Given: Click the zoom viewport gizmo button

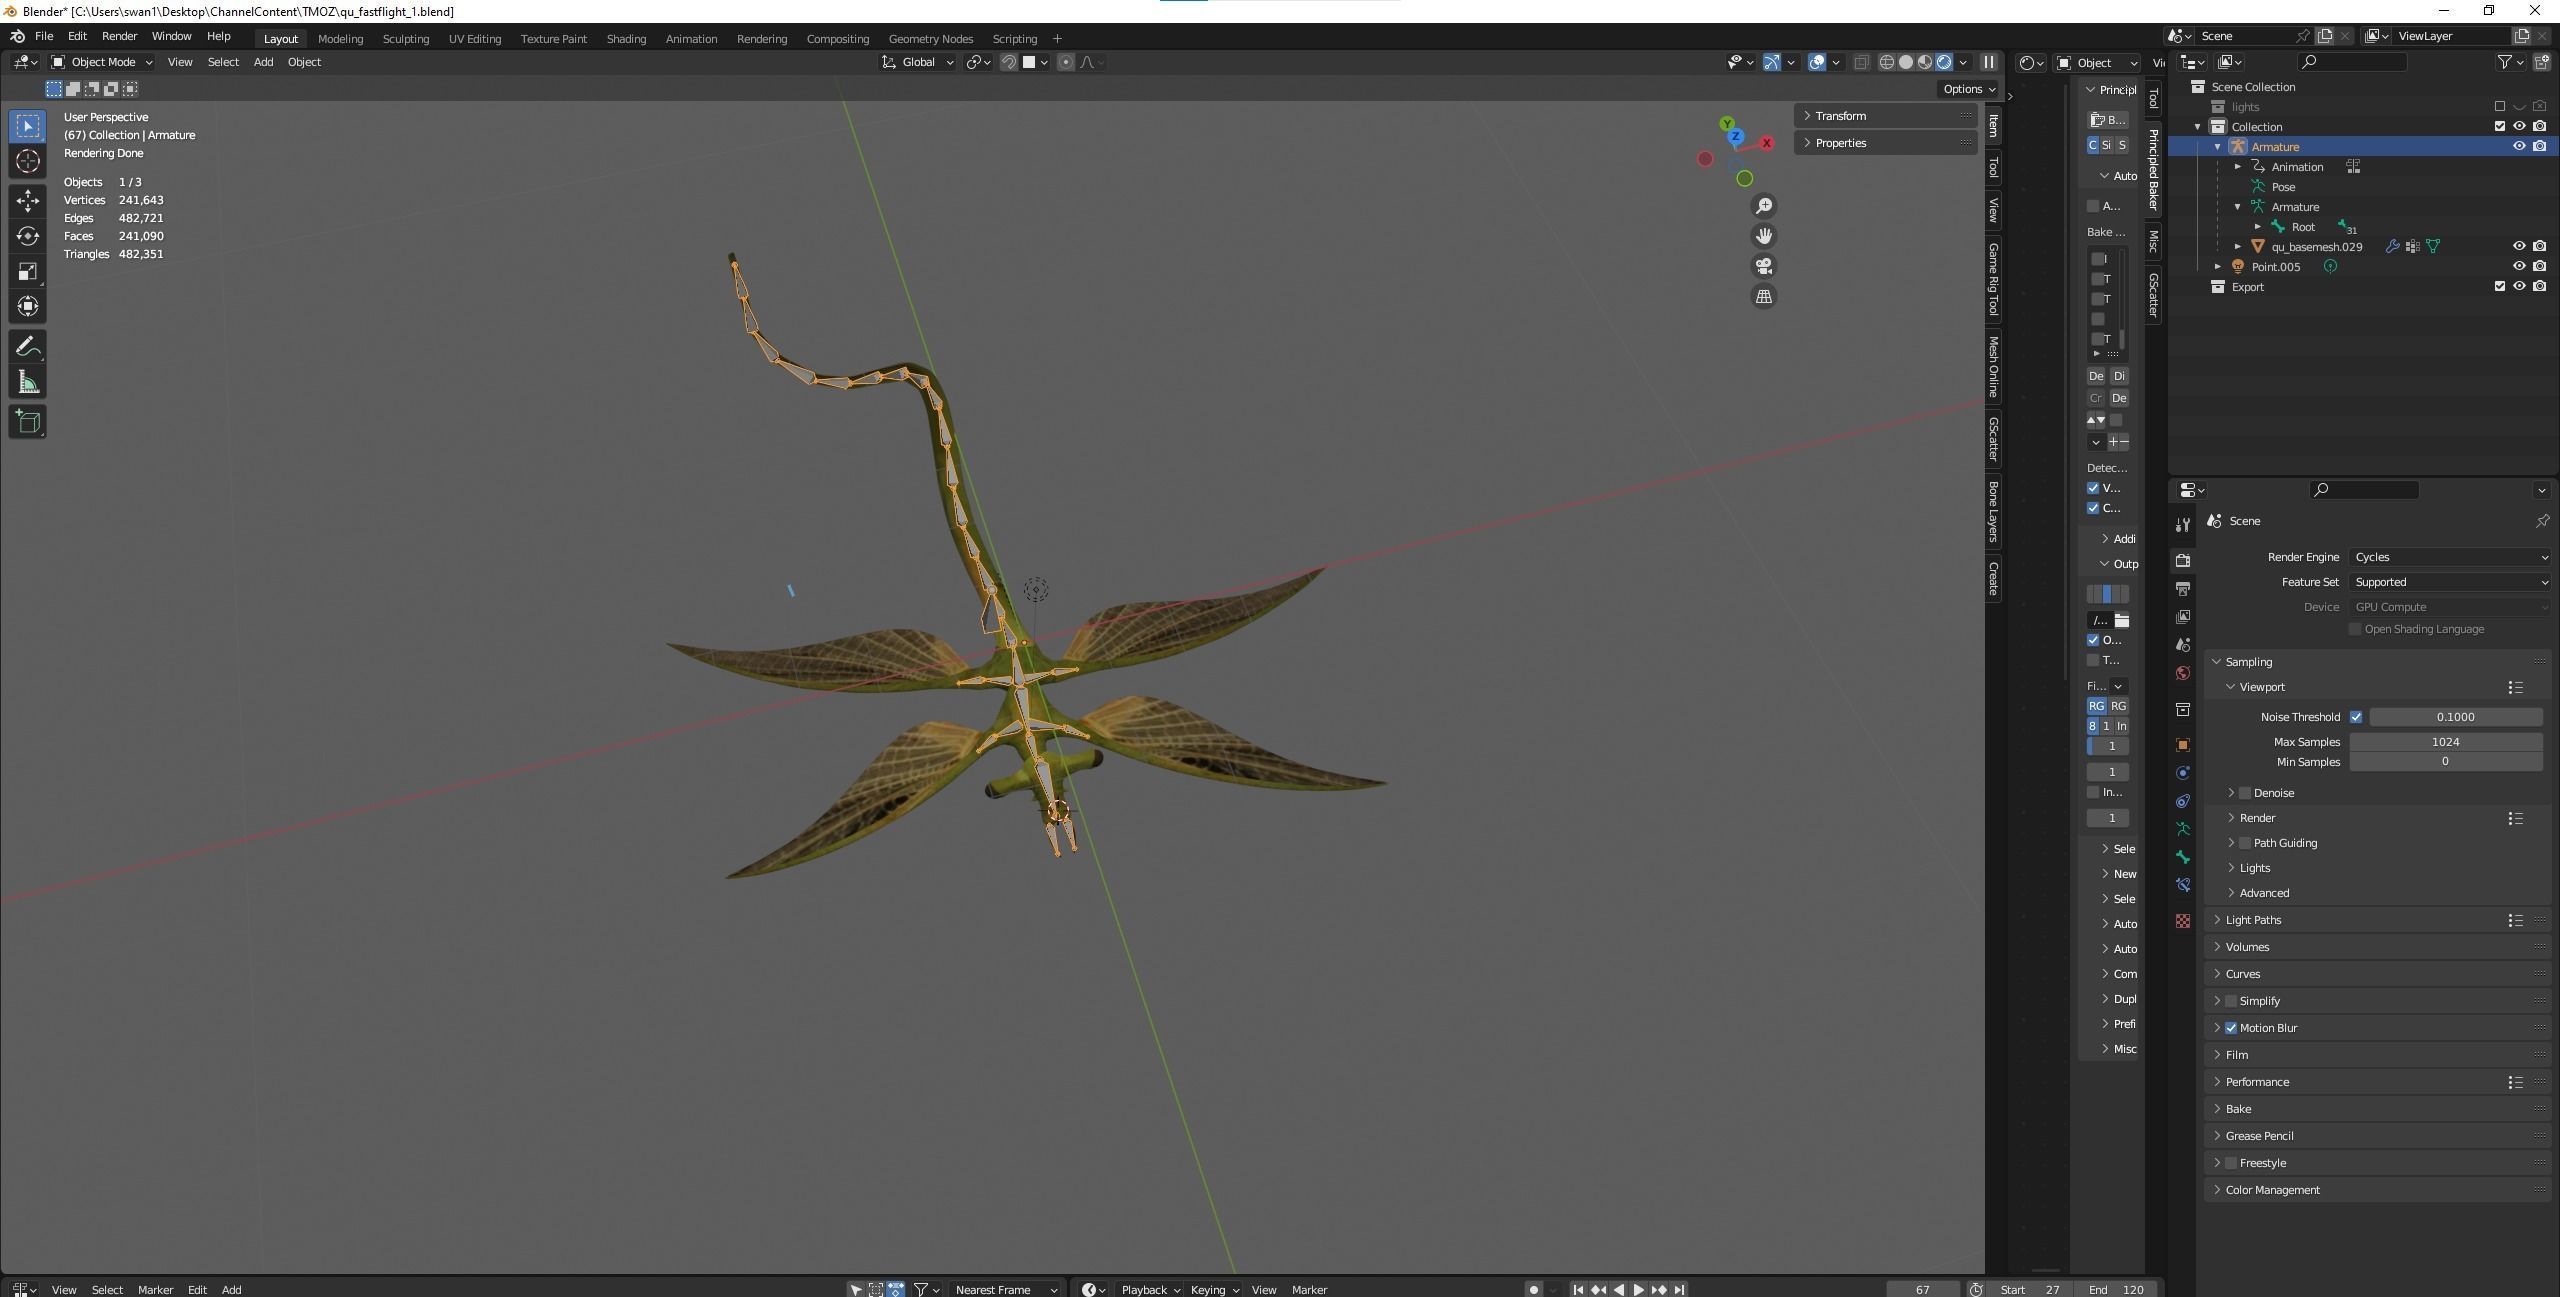Looking at the screenshot, I should (1764, 206).
